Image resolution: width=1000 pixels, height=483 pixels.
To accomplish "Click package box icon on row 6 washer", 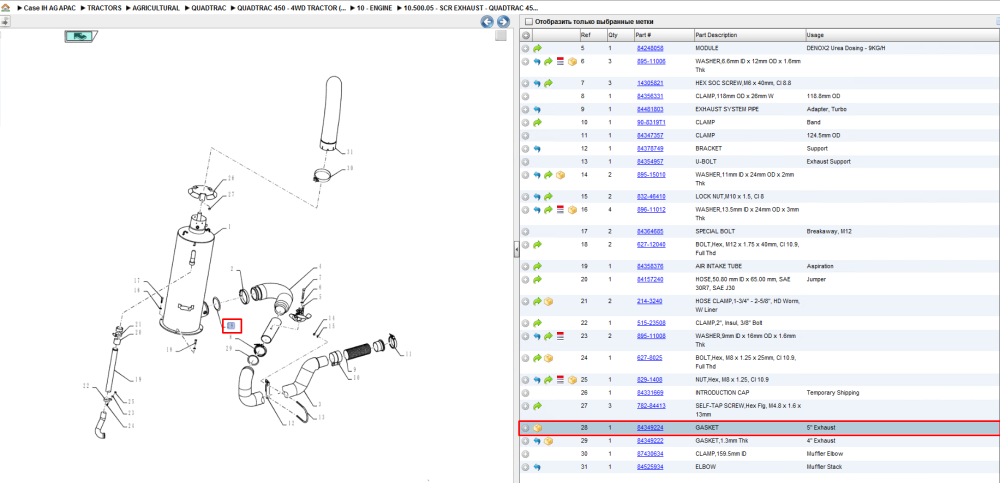I will pos(572,61).
